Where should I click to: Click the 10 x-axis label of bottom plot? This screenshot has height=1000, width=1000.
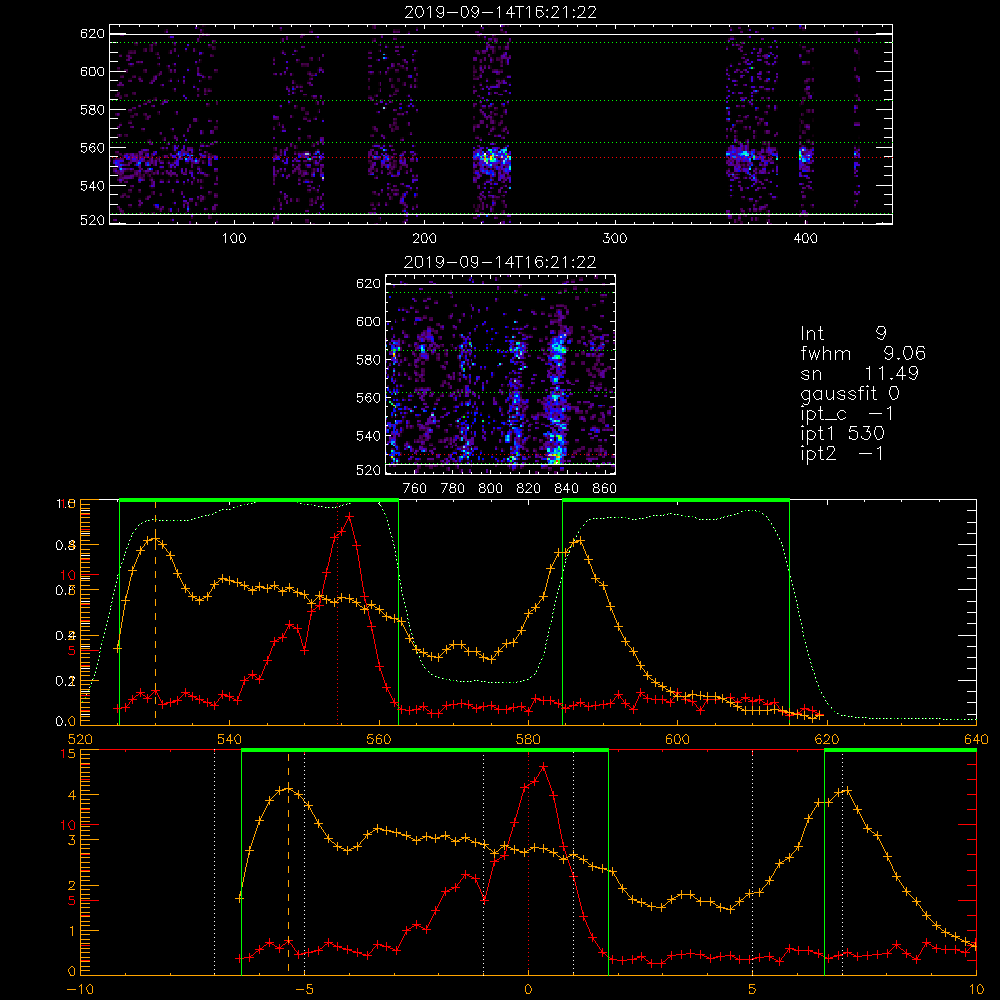976,990
